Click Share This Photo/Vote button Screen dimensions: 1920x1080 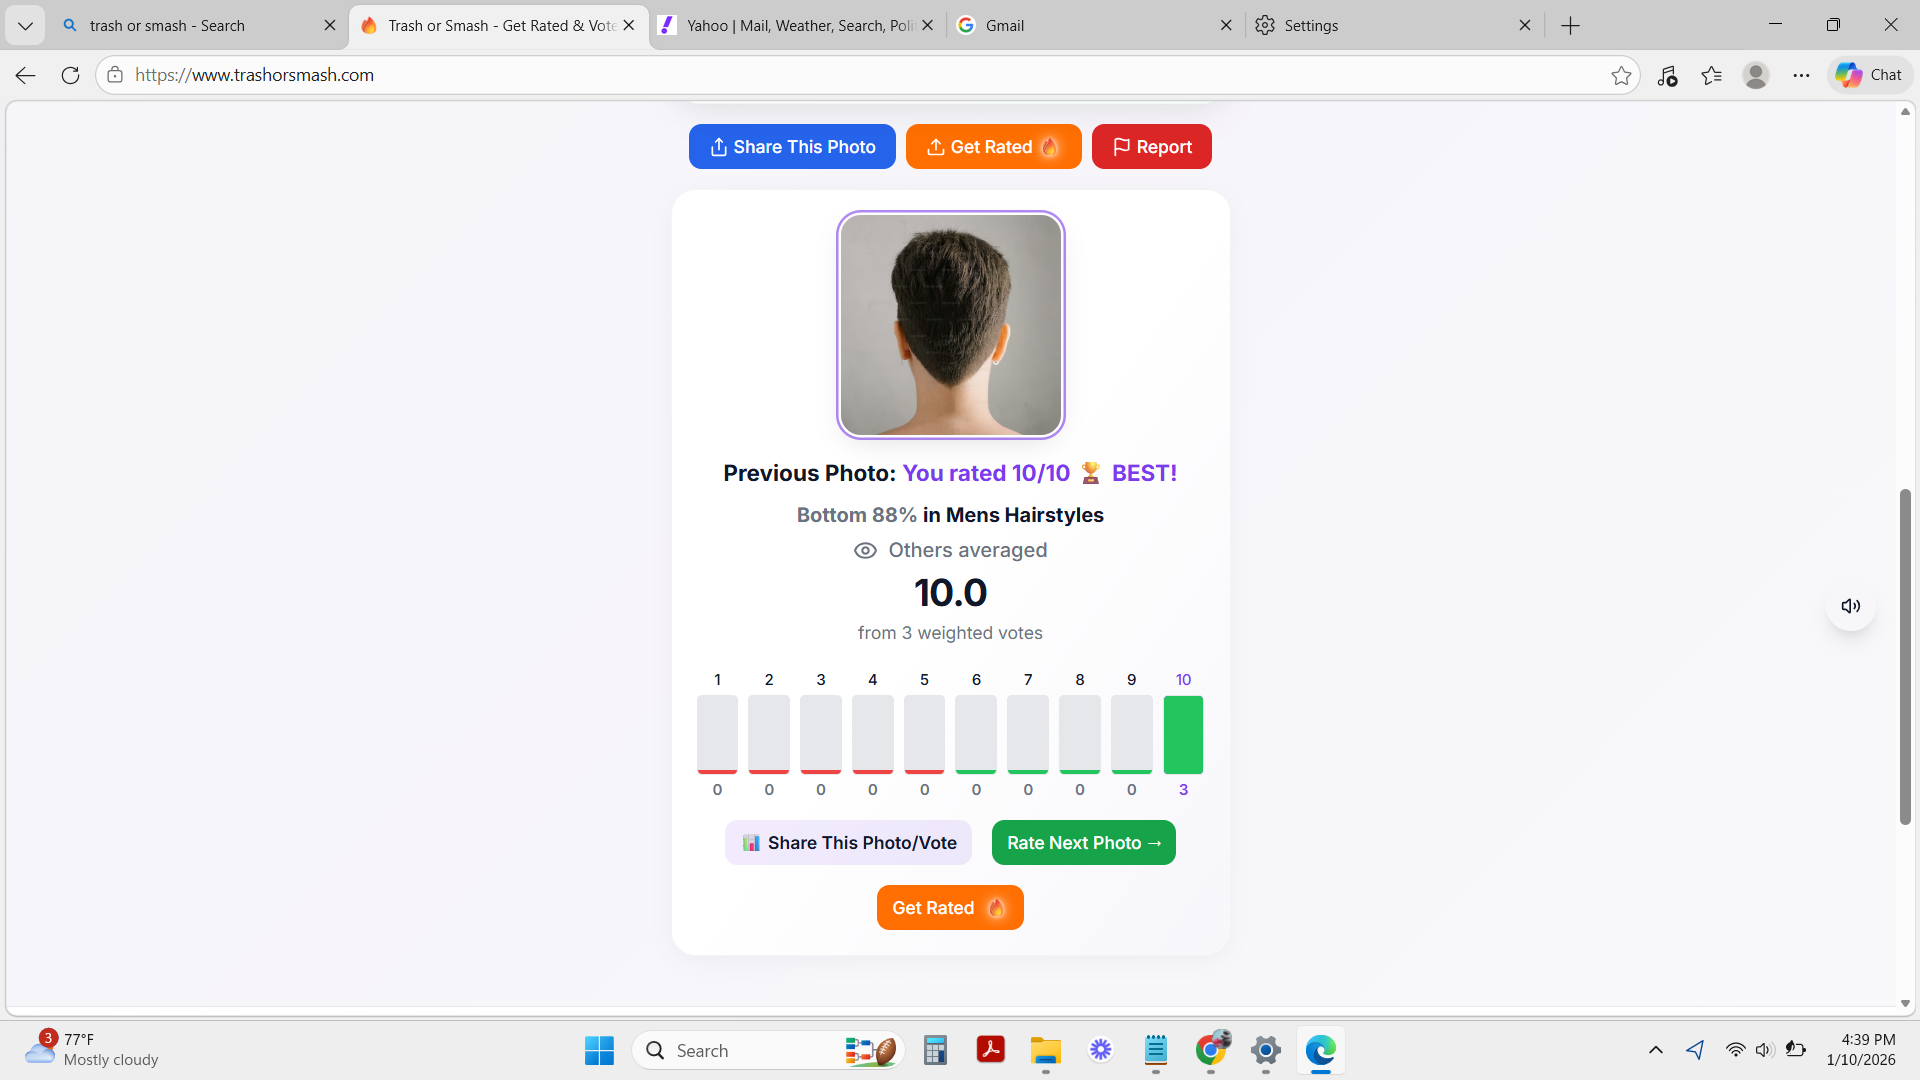[848, 843]
